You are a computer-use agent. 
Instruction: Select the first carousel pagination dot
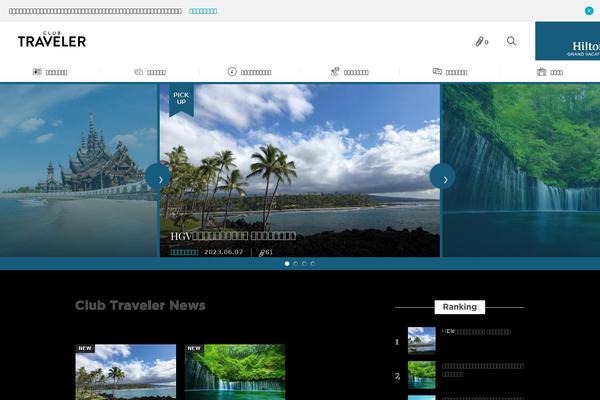[x=287, y=264]
